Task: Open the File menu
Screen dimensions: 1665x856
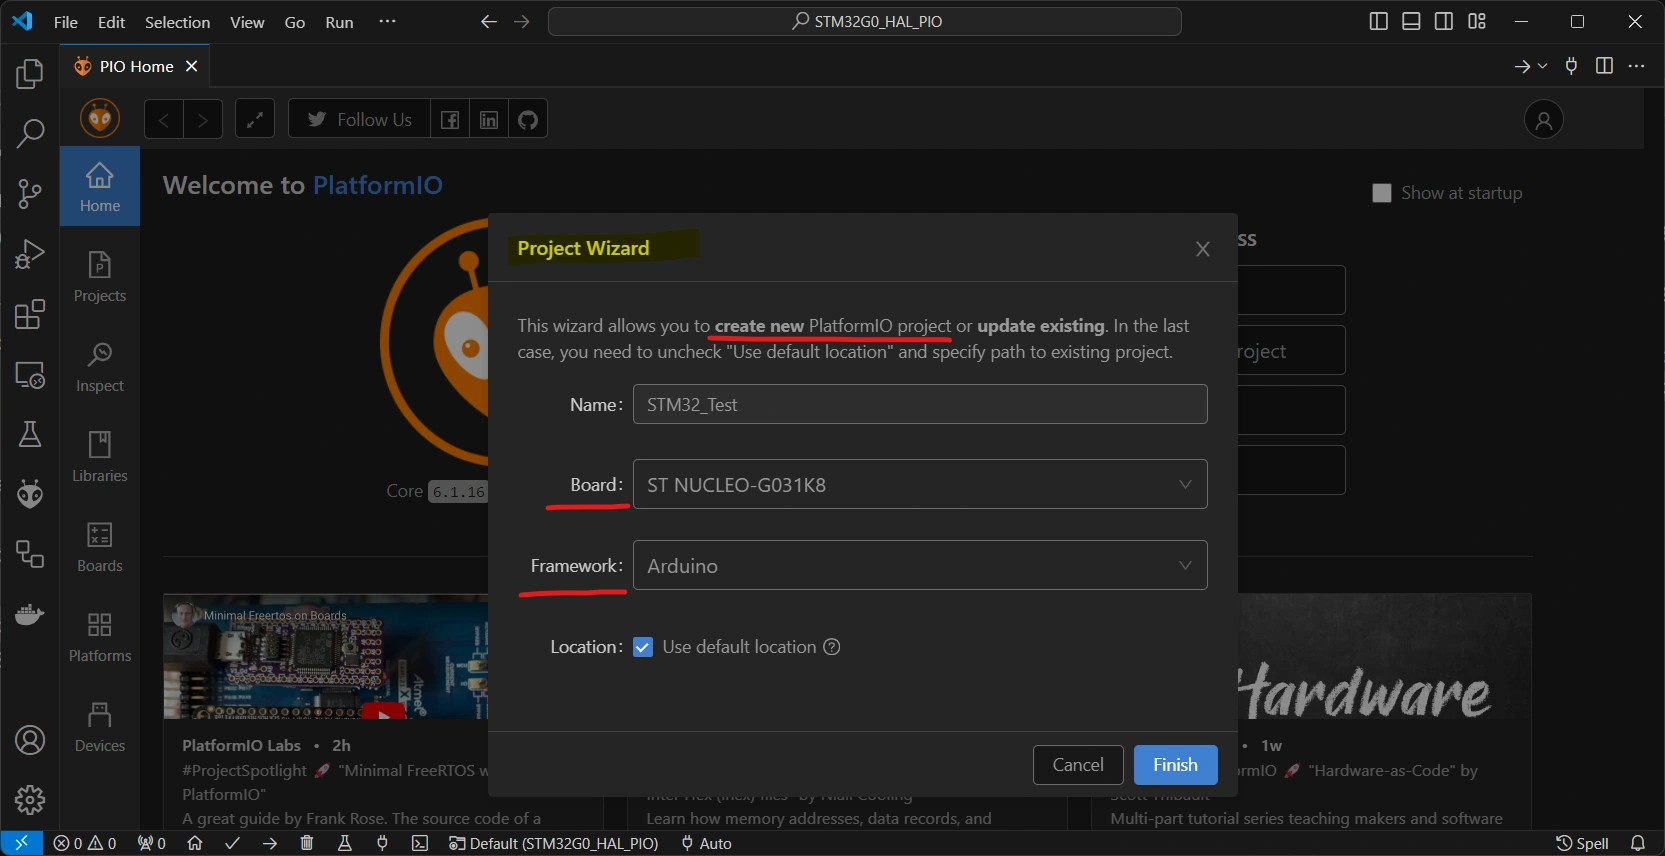Action: 66,22
